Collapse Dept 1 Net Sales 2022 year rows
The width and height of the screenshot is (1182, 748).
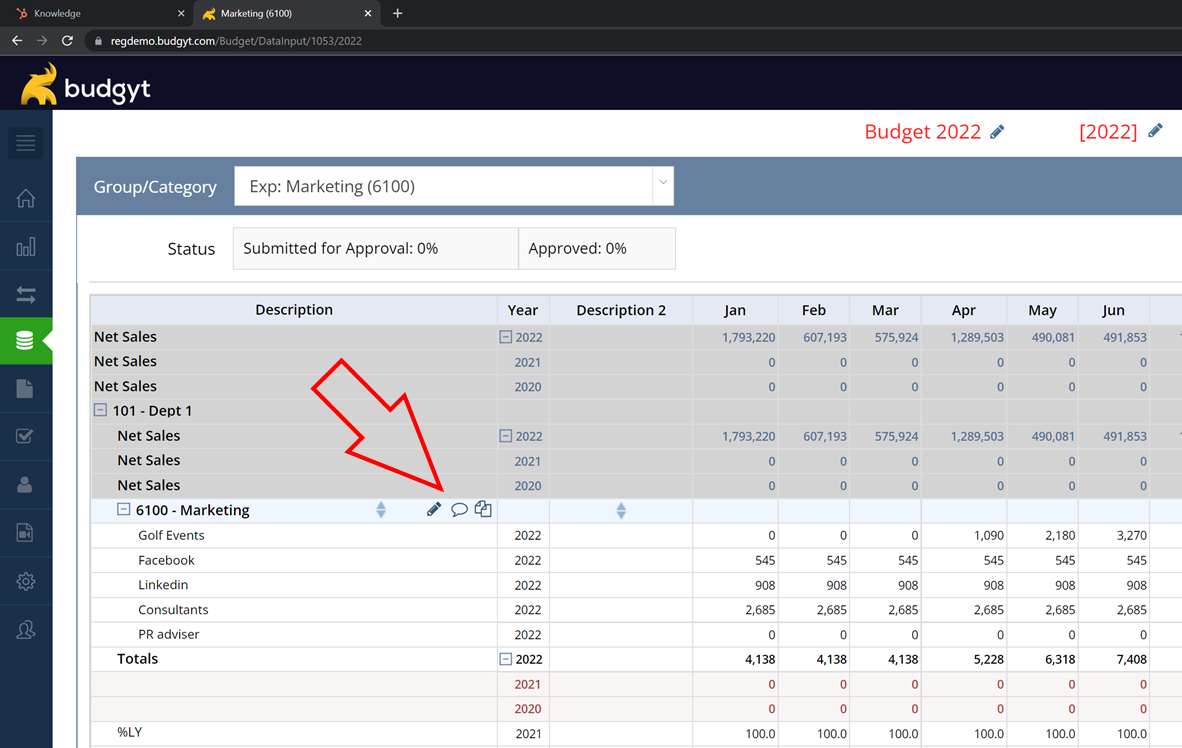click(x=506, y=436)
